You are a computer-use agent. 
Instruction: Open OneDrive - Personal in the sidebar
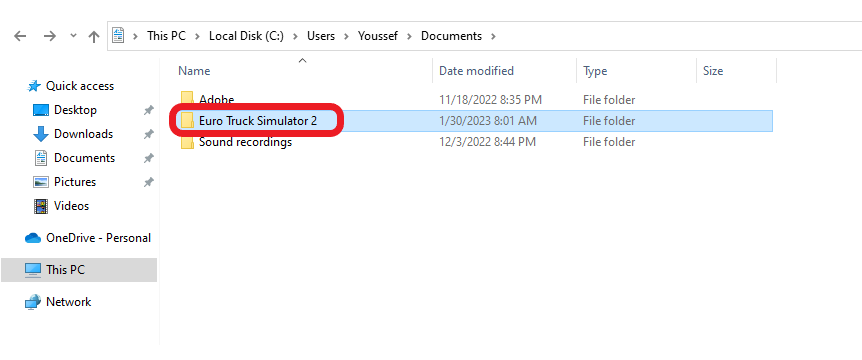coord(88,238)
